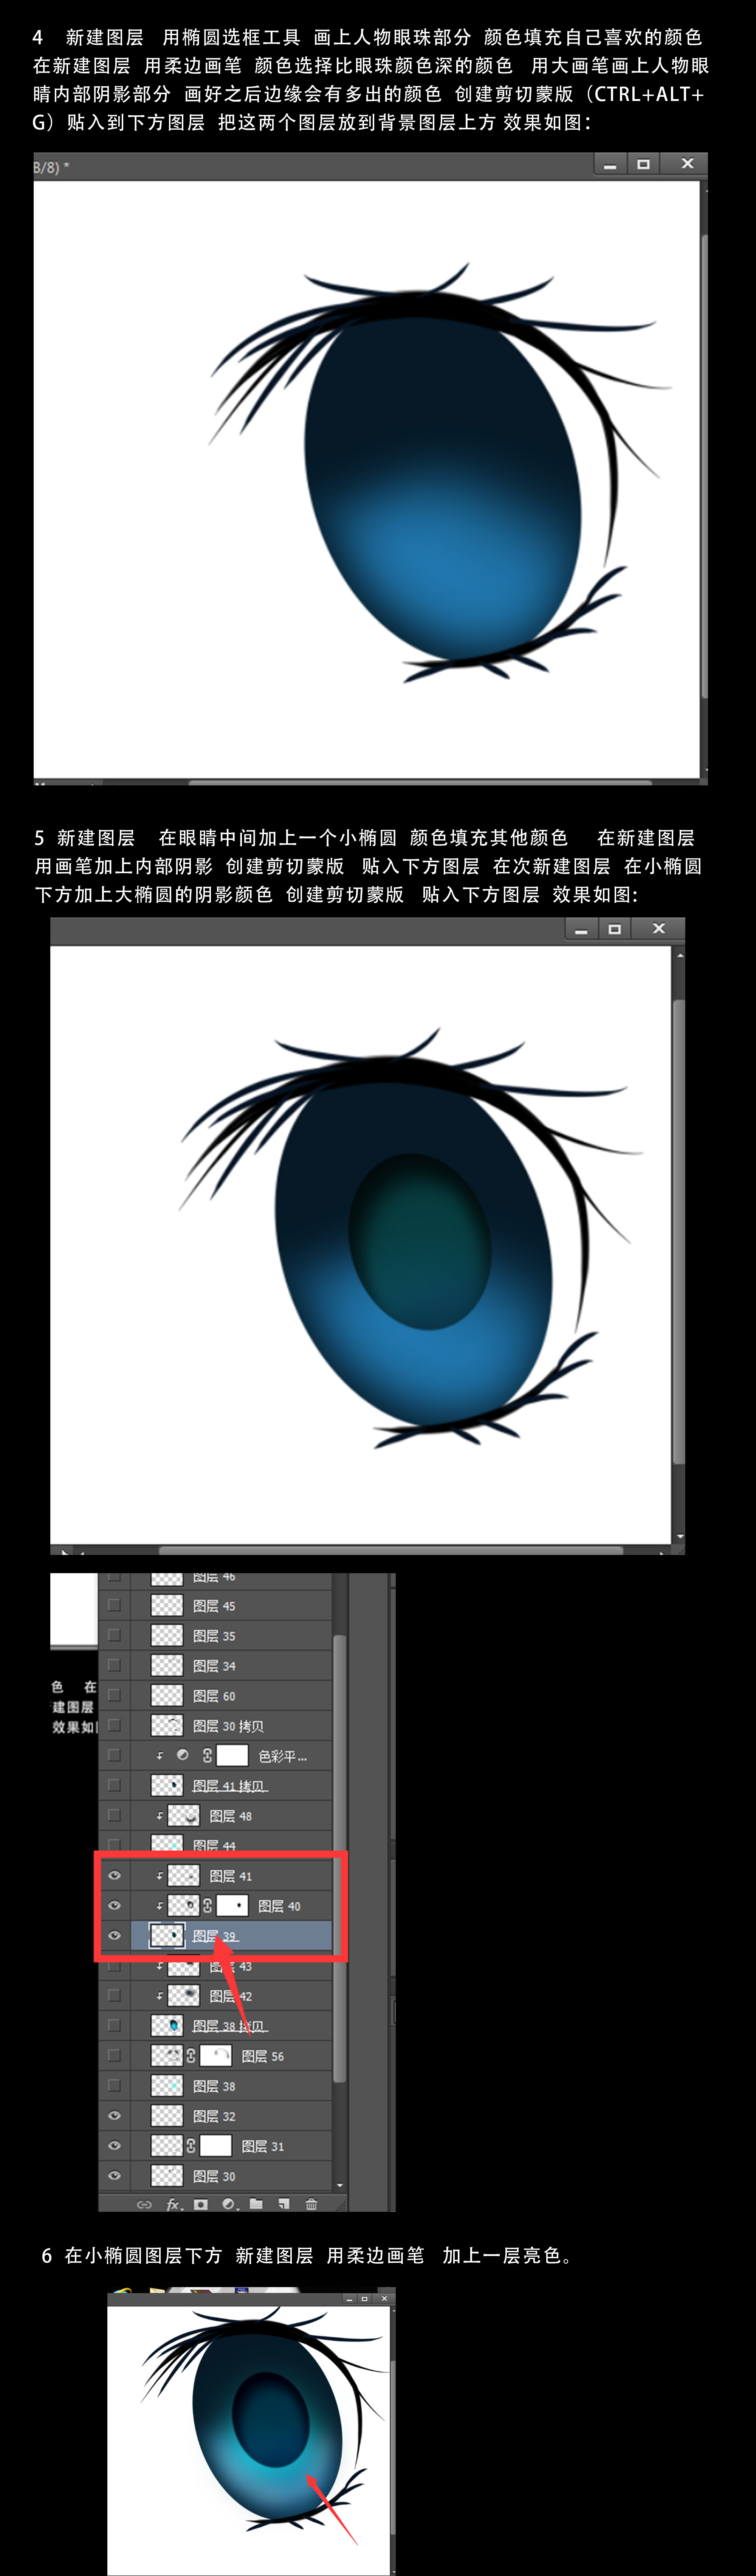Click the chain link icon on 图层 56
This screenshot has width=756, height=2576.
point(191,2056)
